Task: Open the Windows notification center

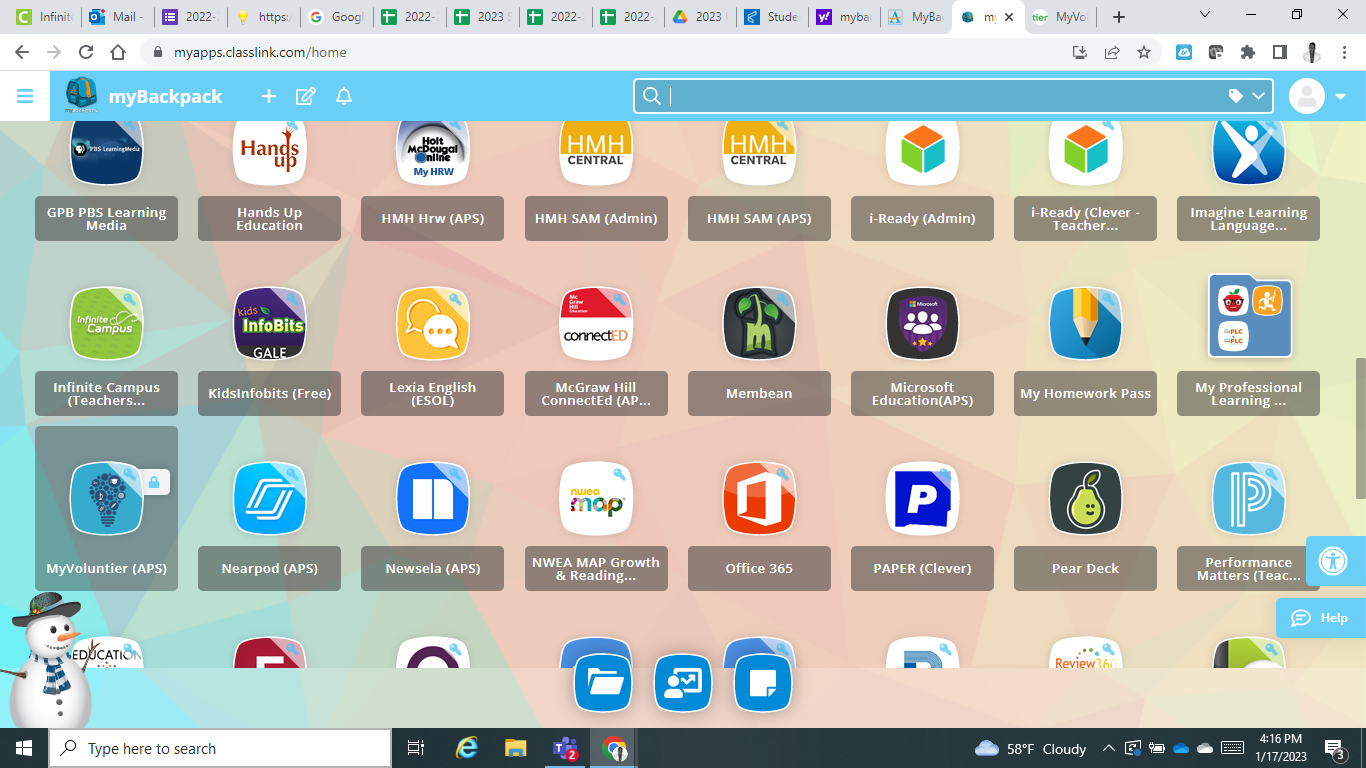Action: pos(1335,748)
